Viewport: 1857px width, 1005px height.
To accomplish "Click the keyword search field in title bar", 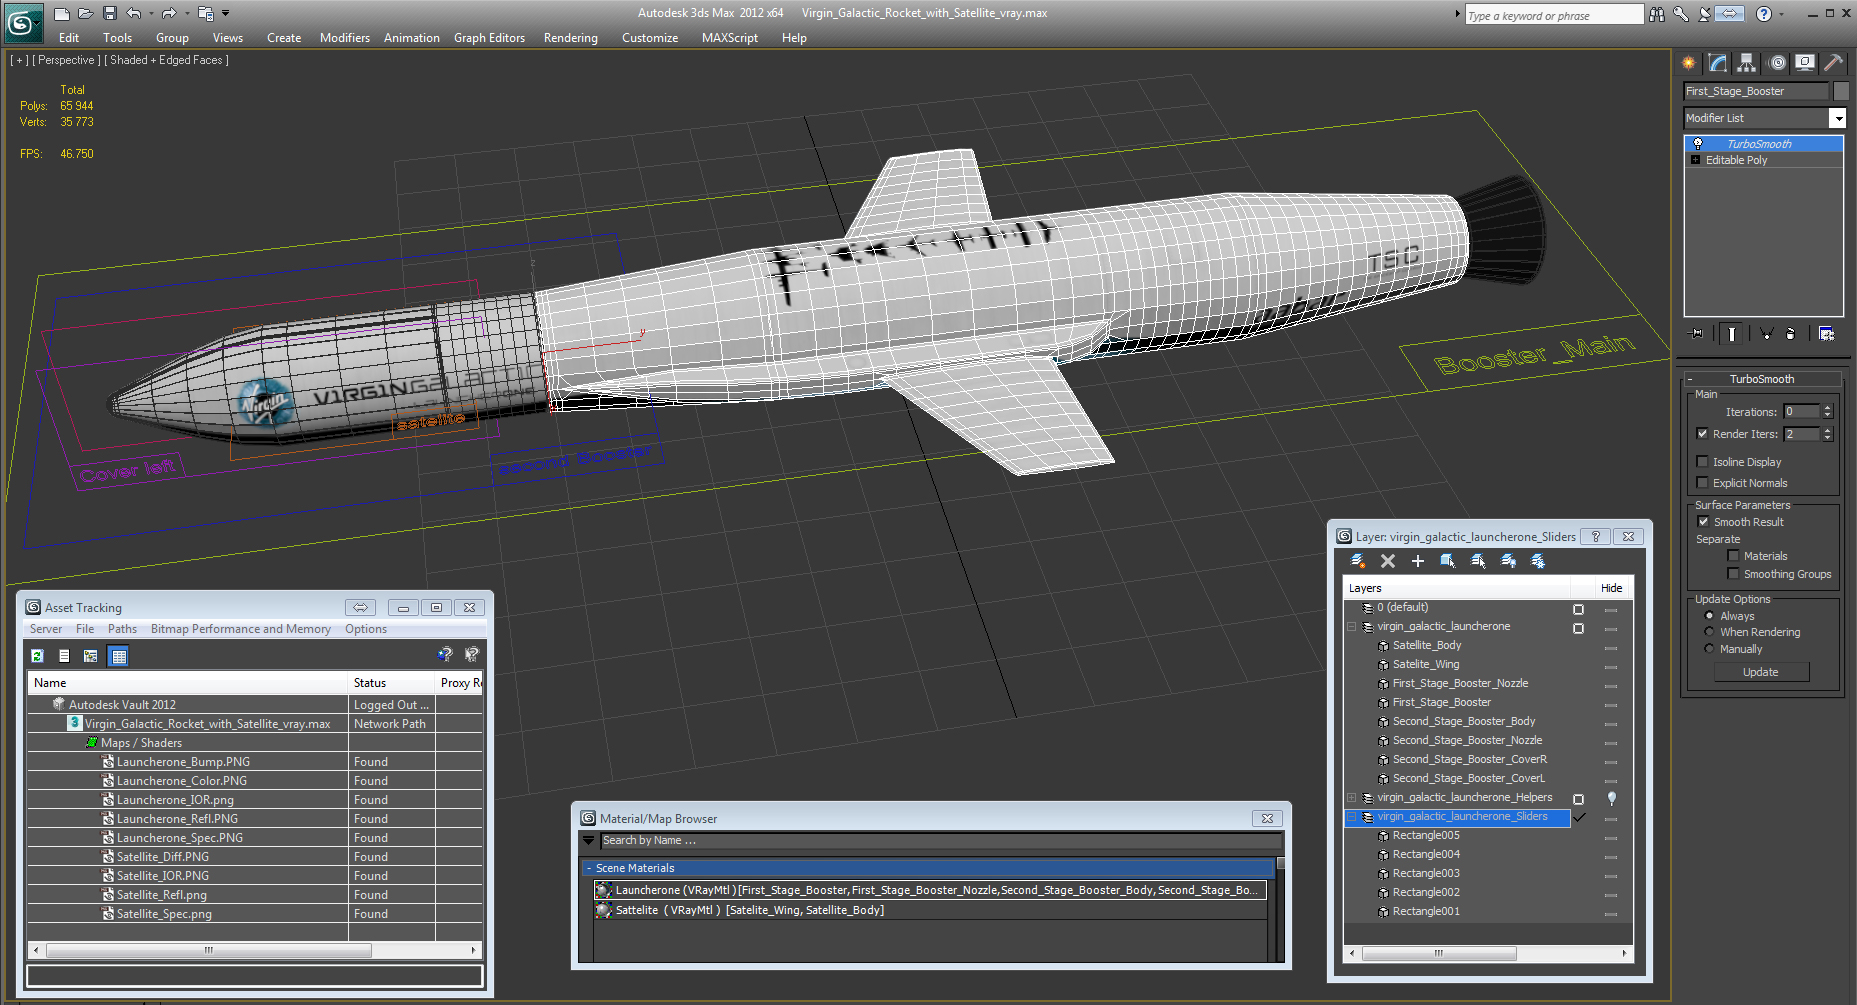I will point(1553,15).
